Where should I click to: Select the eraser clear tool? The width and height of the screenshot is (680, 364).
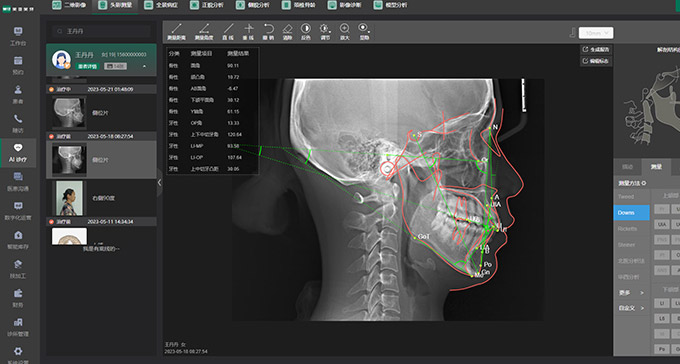click(288, 32)
